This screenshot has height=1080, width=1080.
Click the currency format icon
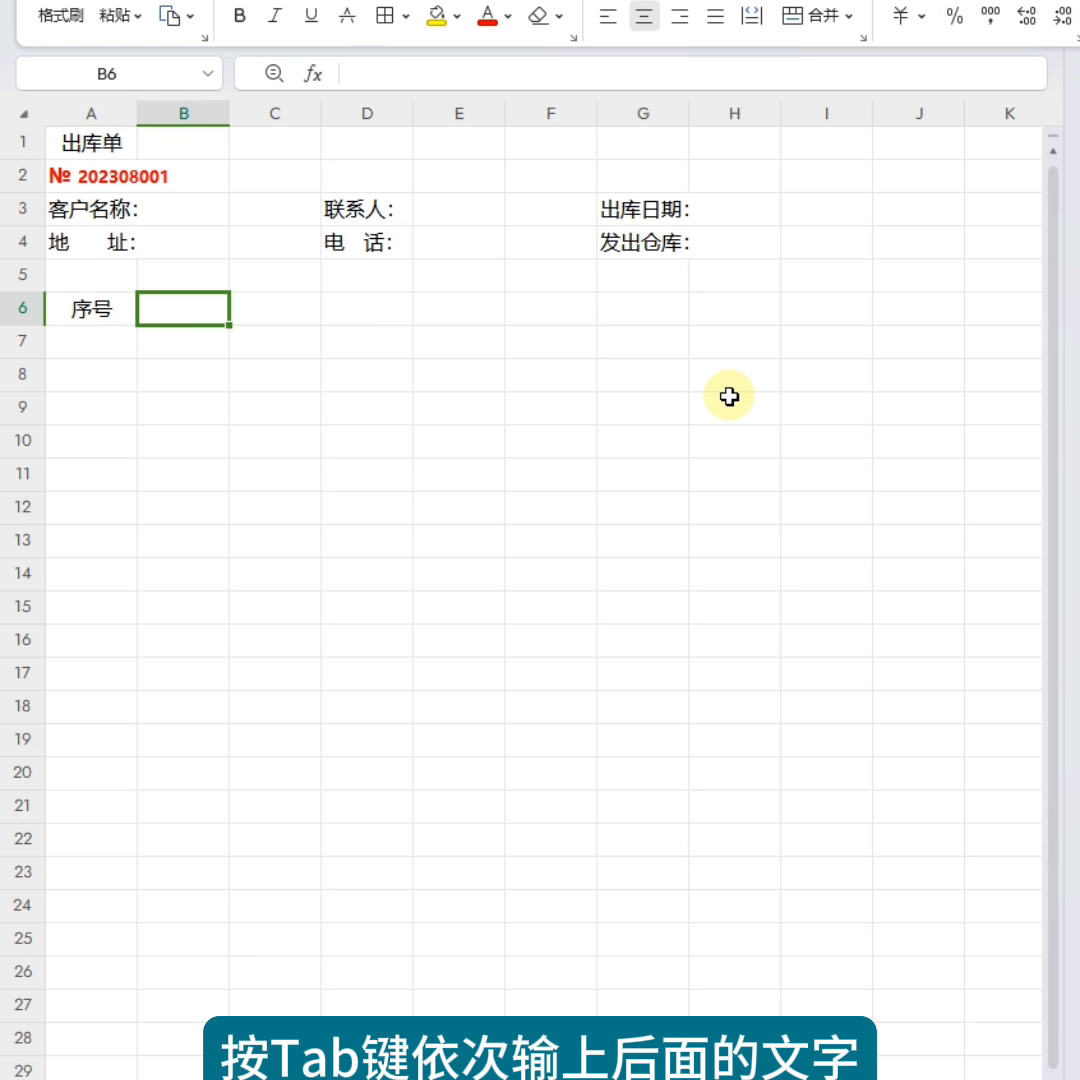coord(900,15)
